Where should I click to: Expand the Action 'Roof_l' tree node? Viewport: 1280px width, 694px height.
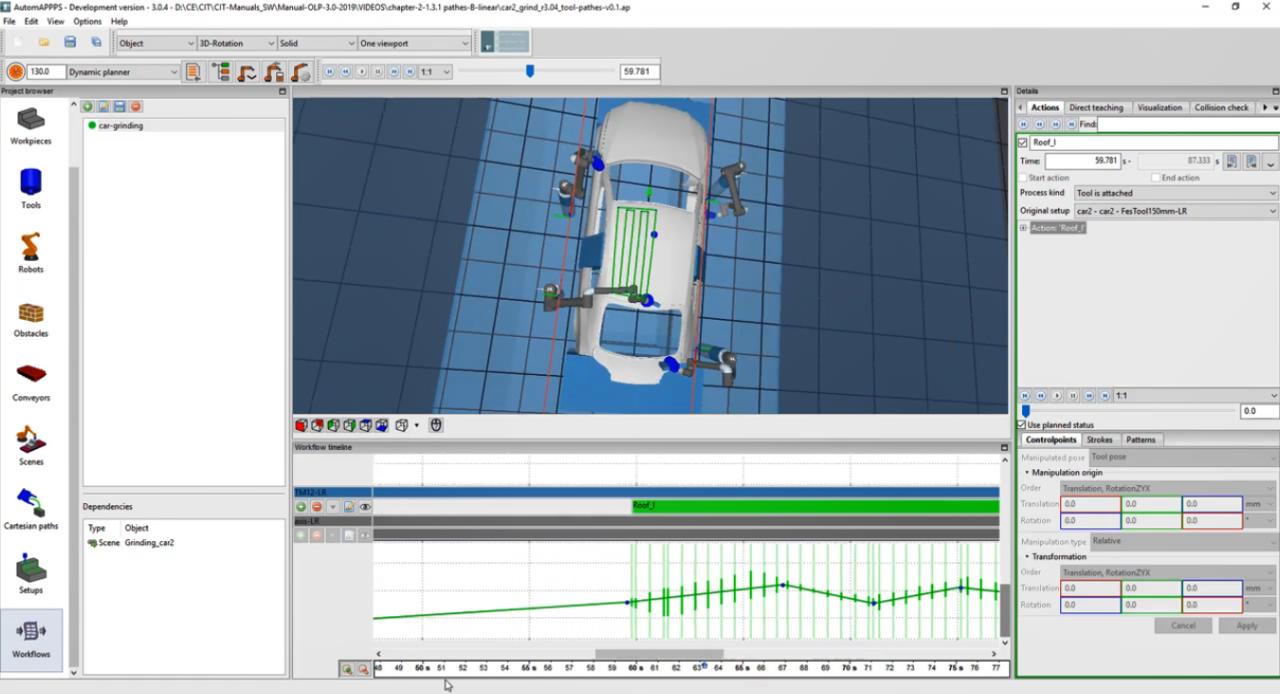tap(1023, 228)
